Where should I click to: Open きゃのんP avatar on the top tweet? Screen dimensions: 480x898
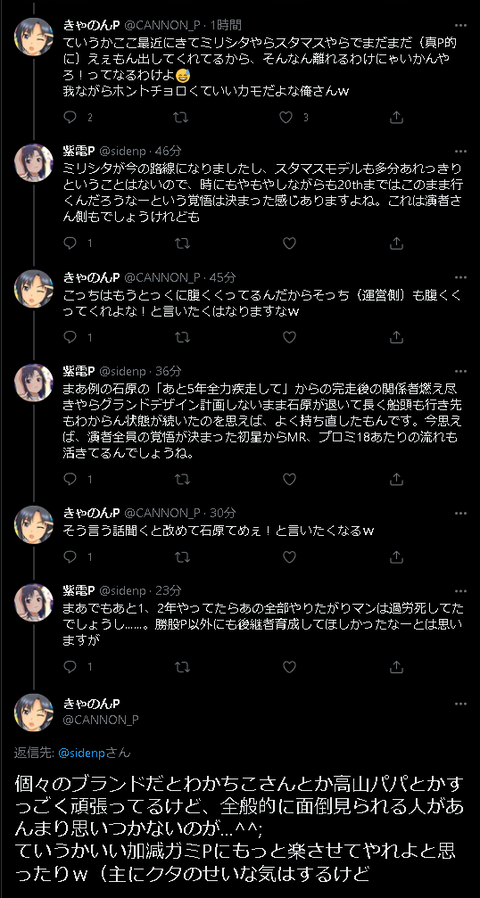(33, 36)
